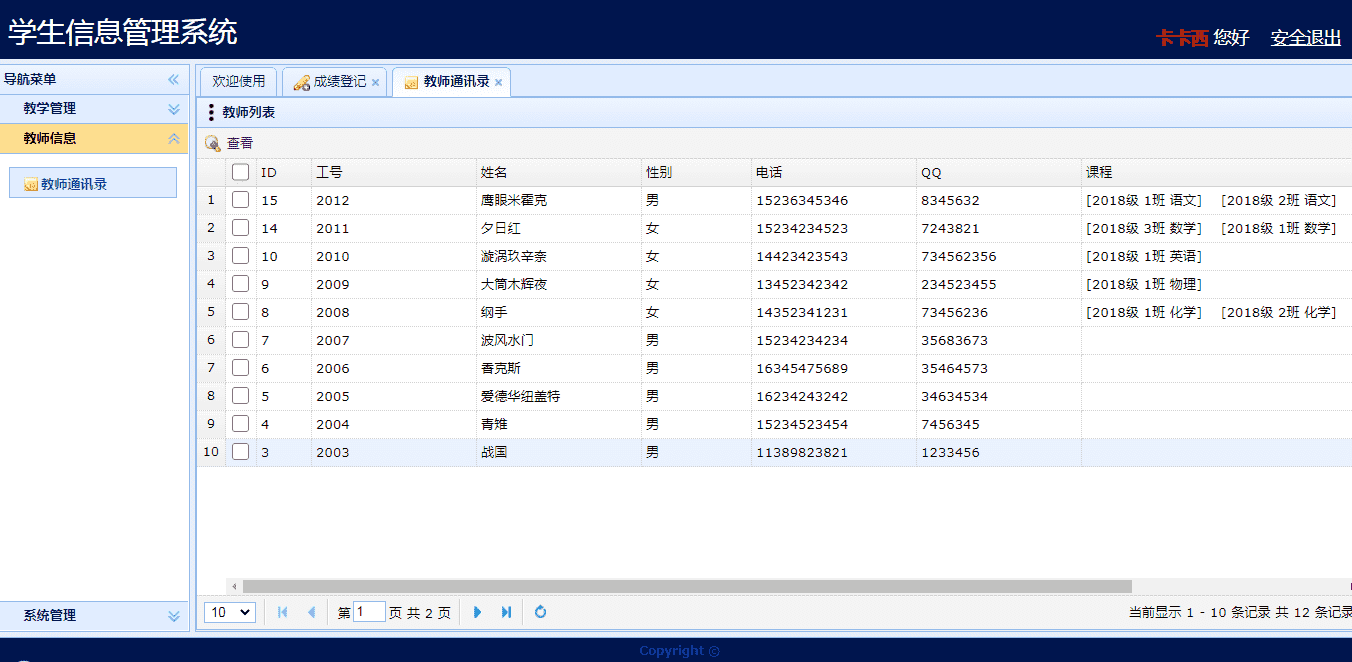
Task: Collapse the 导航菜单 navigation panel
Action: click(173, 79)
